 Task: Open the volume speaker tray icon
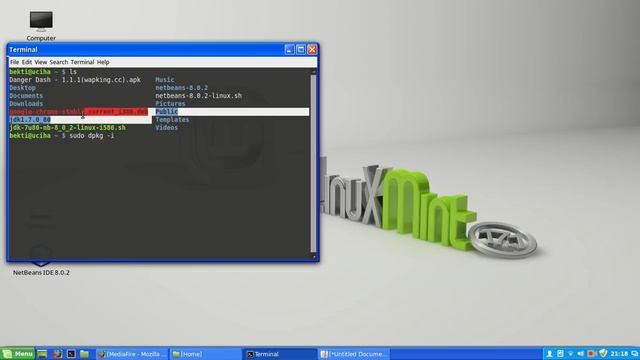[581, 353]
